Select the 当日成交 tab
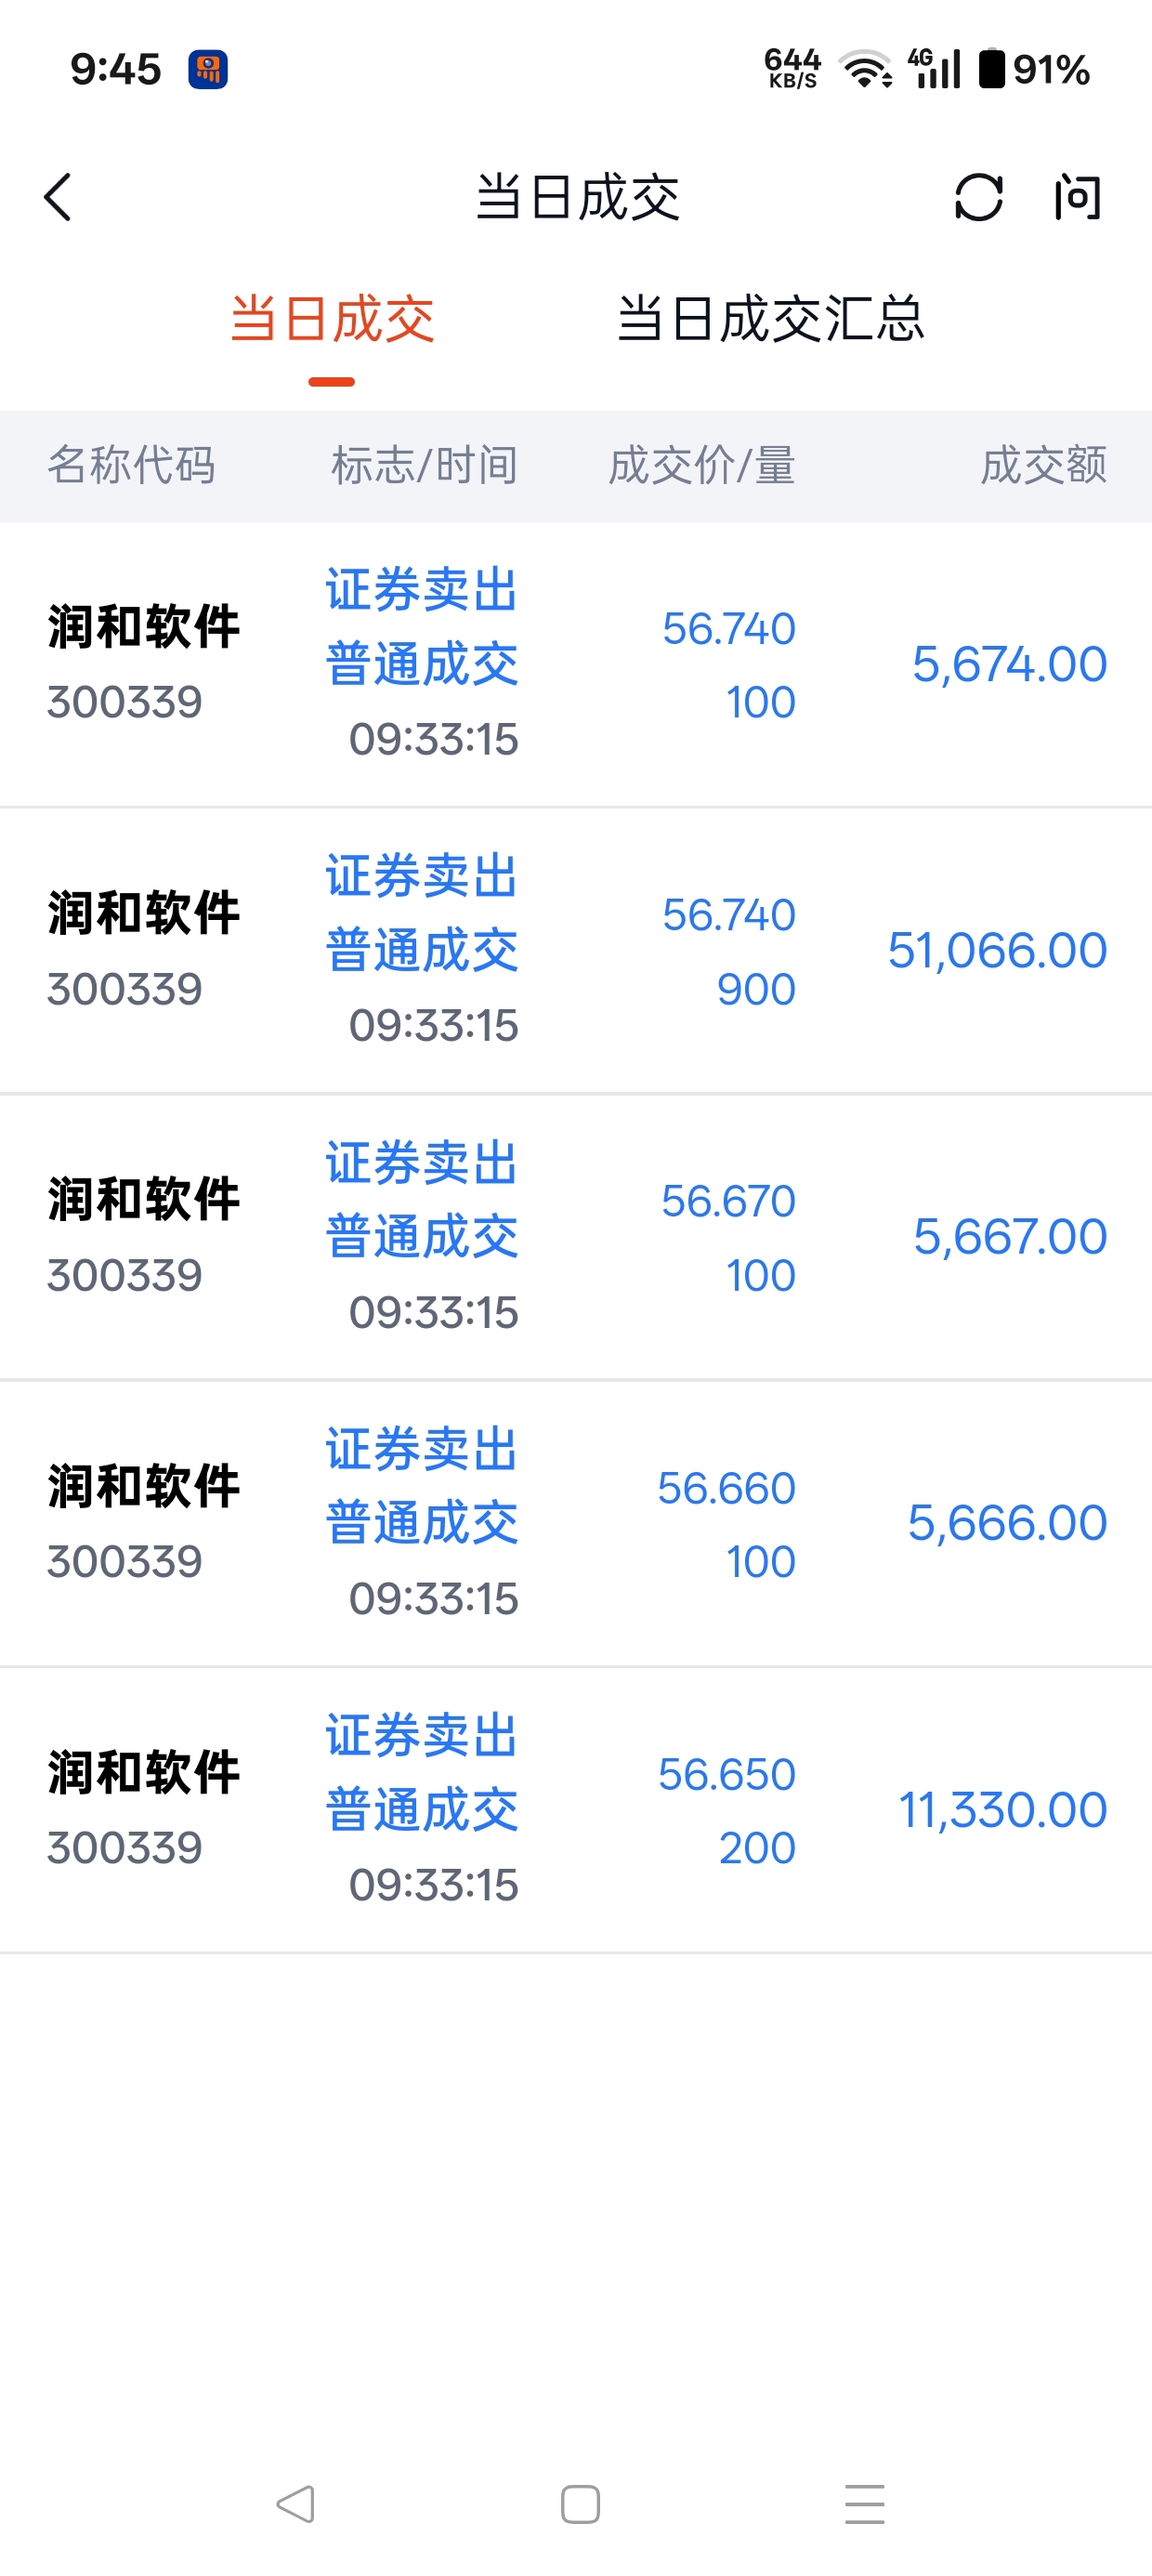The image size is (1152, 2576). (x=332, y=319)
